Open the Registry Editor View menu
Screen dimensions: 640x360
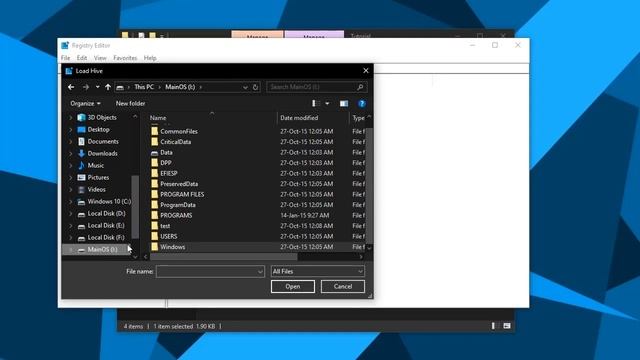[x=100, y=58]
